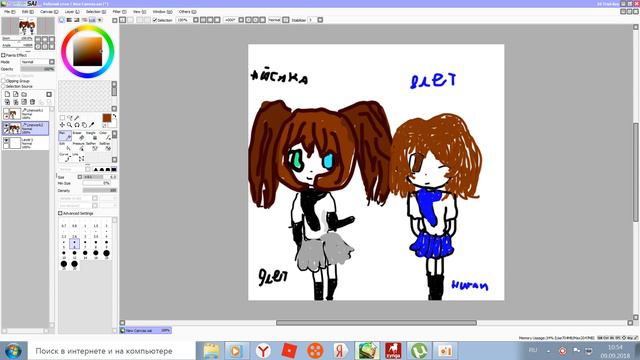Open the Canvas menu
Screen dimensions: 640x360
point(49,11)
